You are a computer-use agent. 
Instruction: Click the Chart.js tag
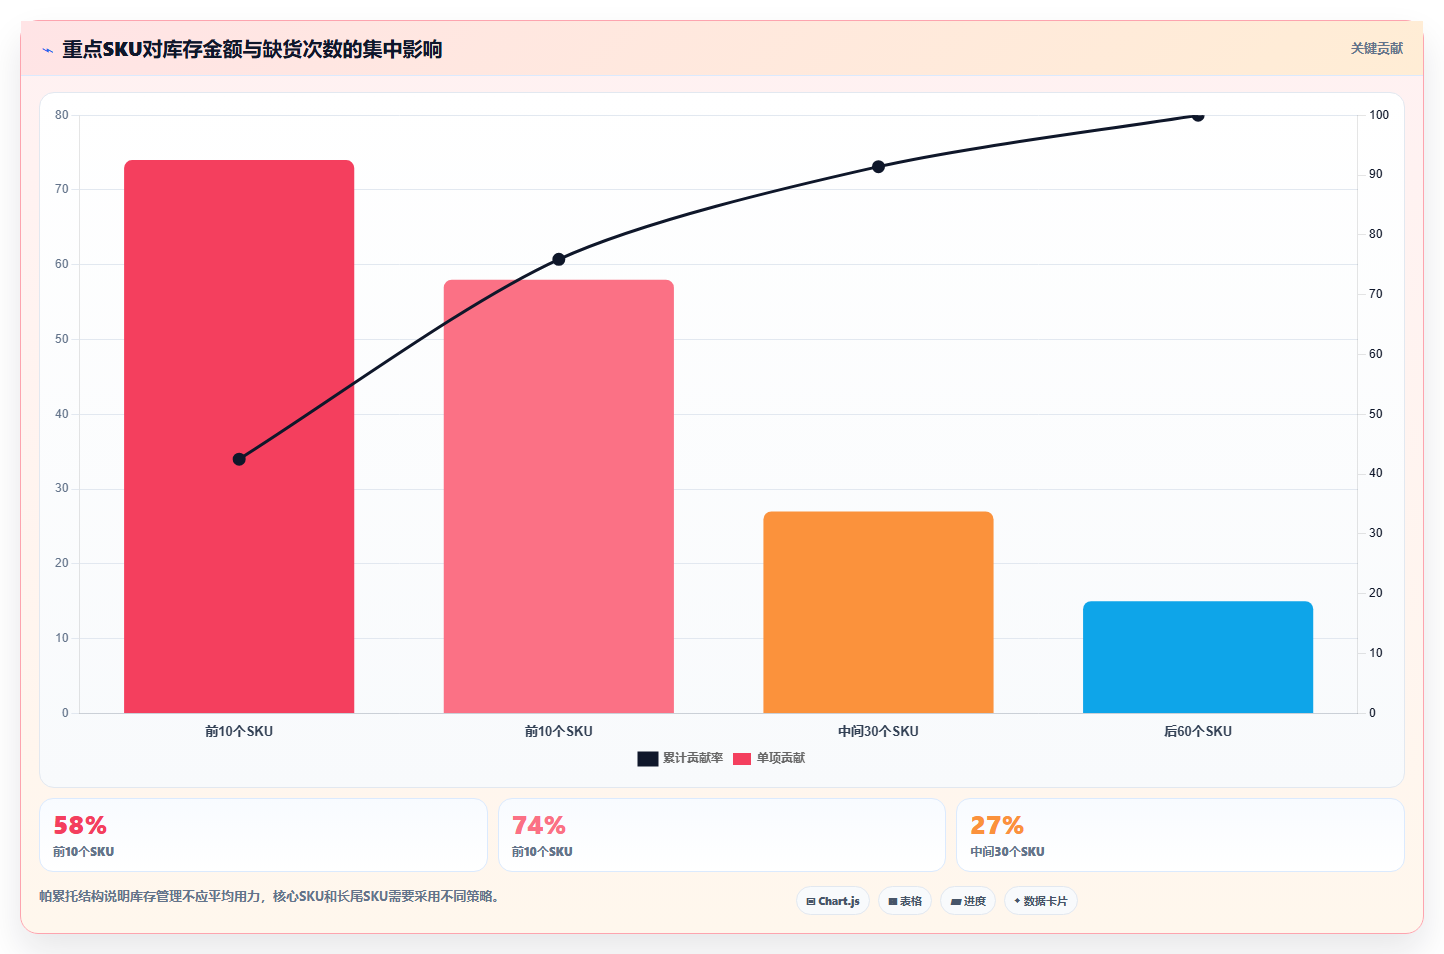[x=833, y=901]
